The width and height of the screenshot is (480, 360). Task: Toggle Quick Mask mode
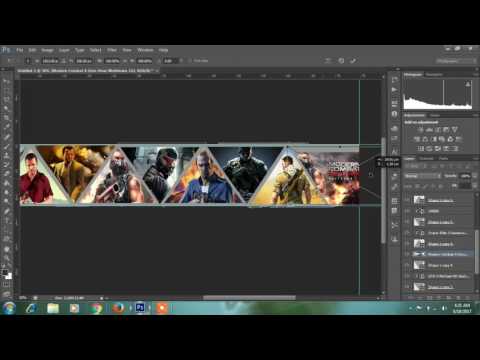[x=7, y=284]
